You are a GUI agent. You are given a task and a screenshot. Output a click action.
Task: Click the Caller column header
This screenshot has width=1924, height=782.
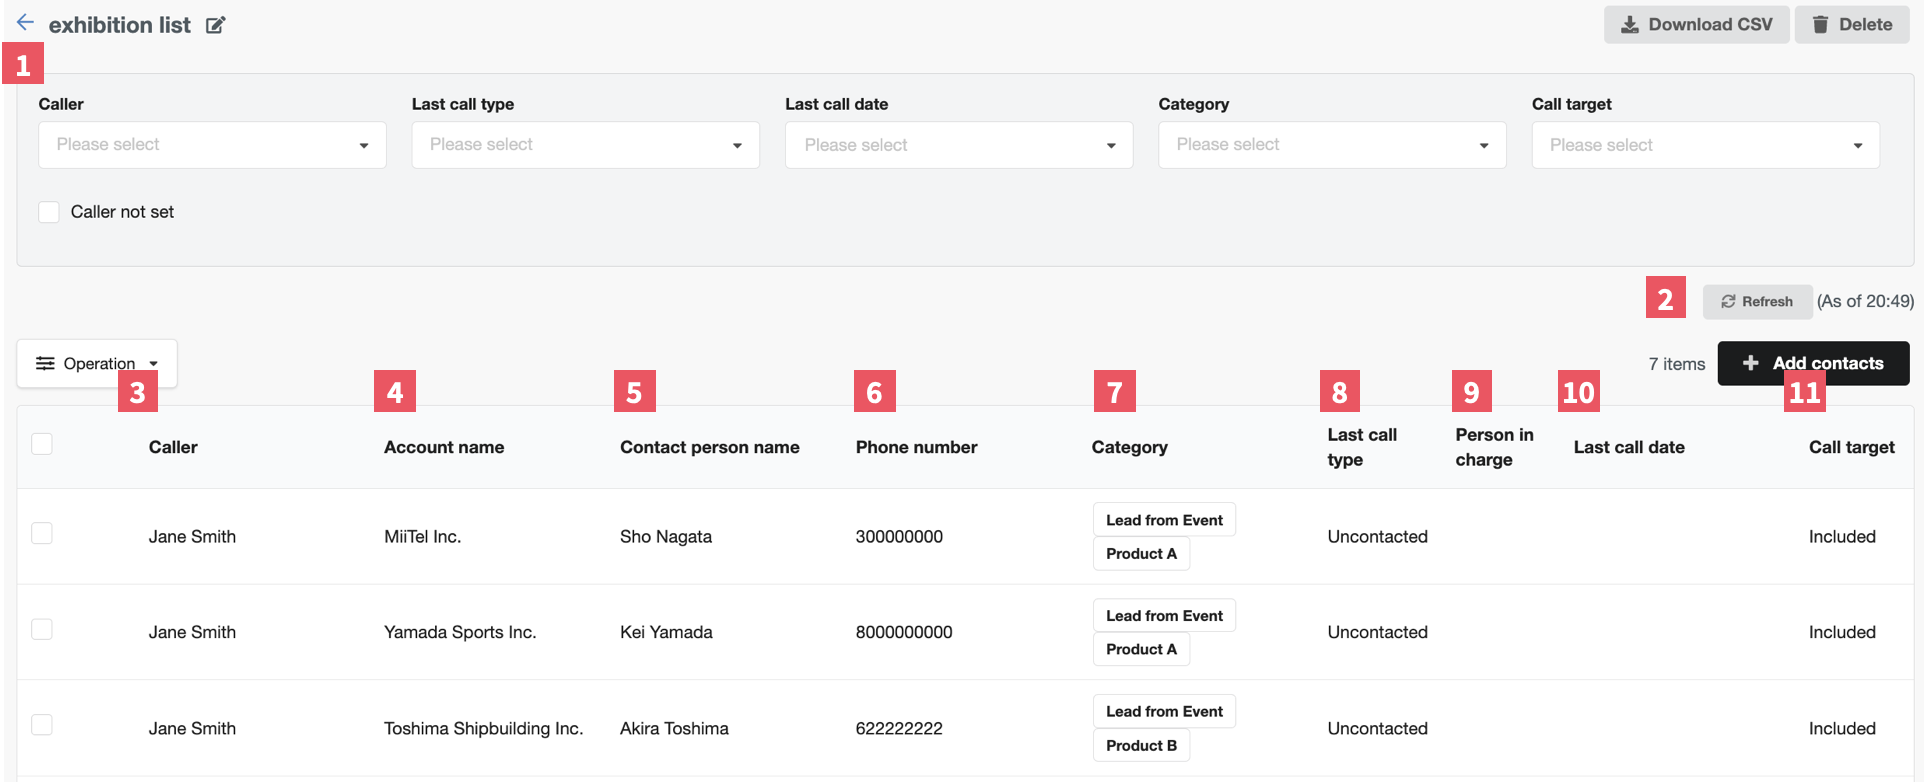[x=173, y=447]
